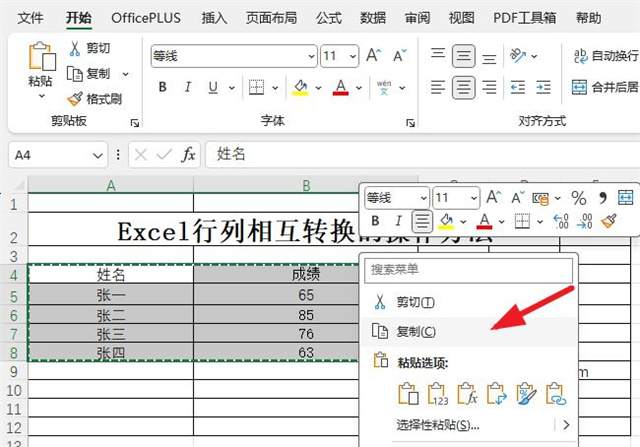This screenshot has height=447, width=640.
Task: Select the Format Painter brush in ribbon
Action: (x=75, y=99)
